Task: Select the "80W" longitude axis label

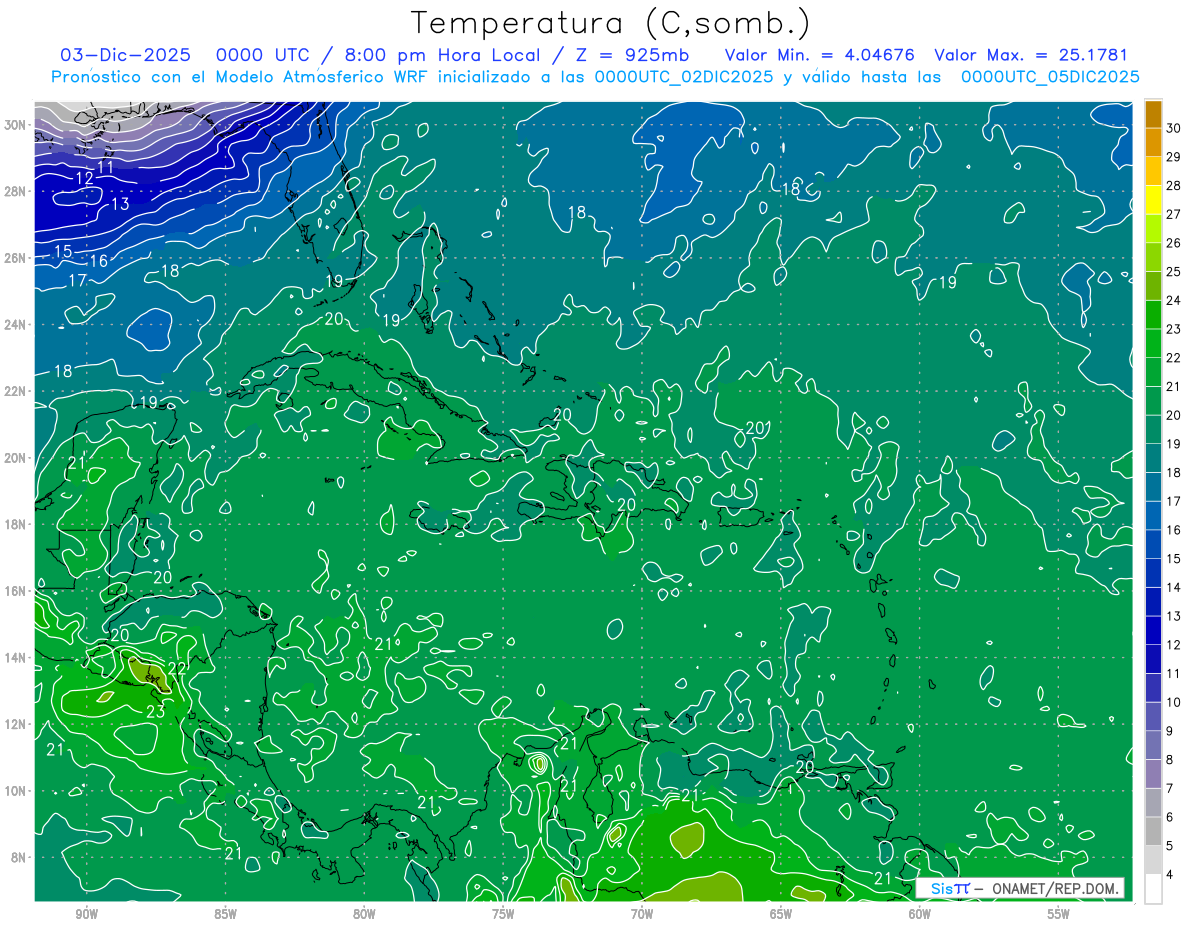Action: pos(364,914)
